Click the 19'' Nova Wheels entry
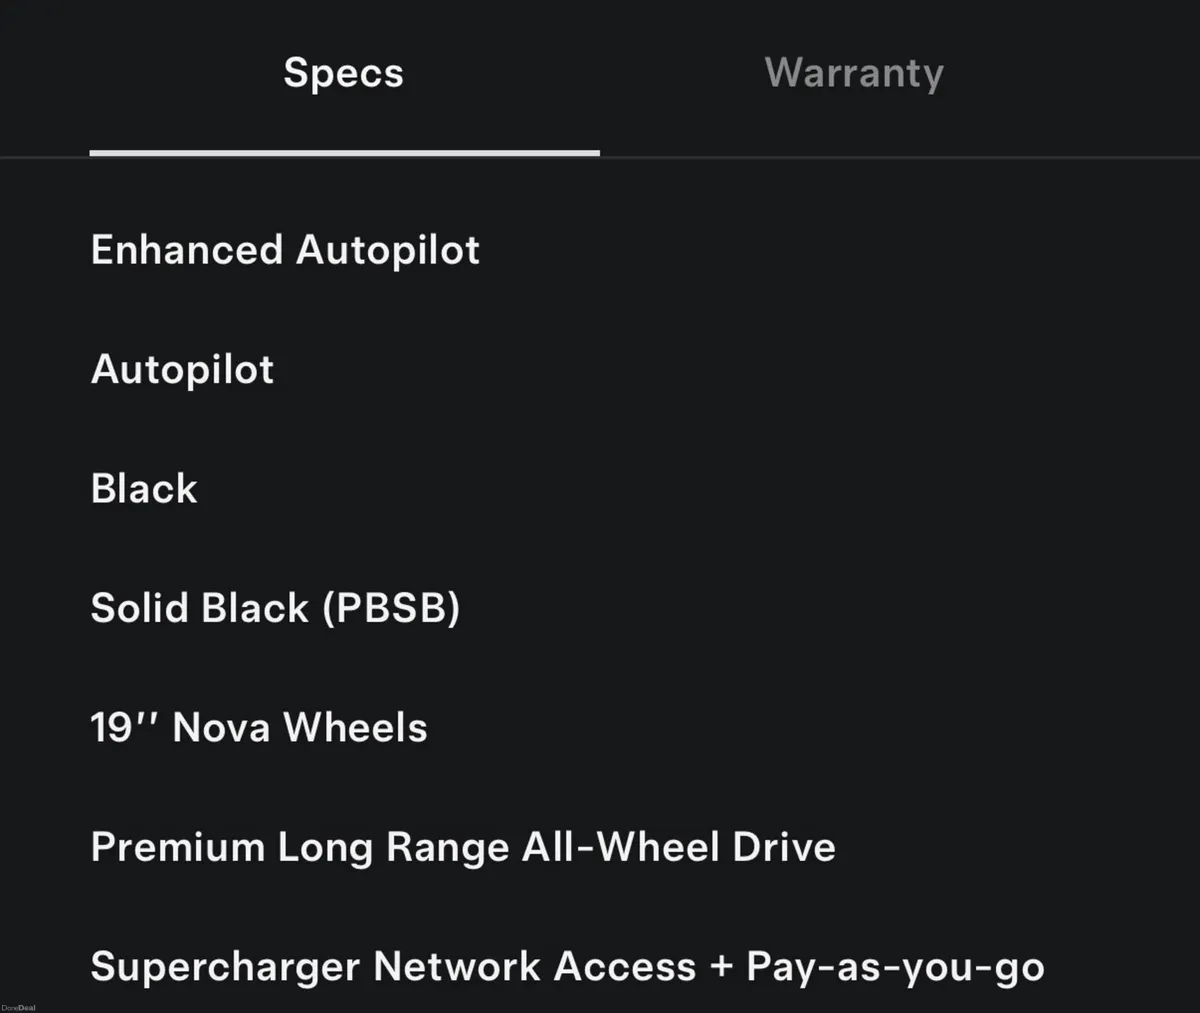The image size is (1200, 1013). [258, 727]
